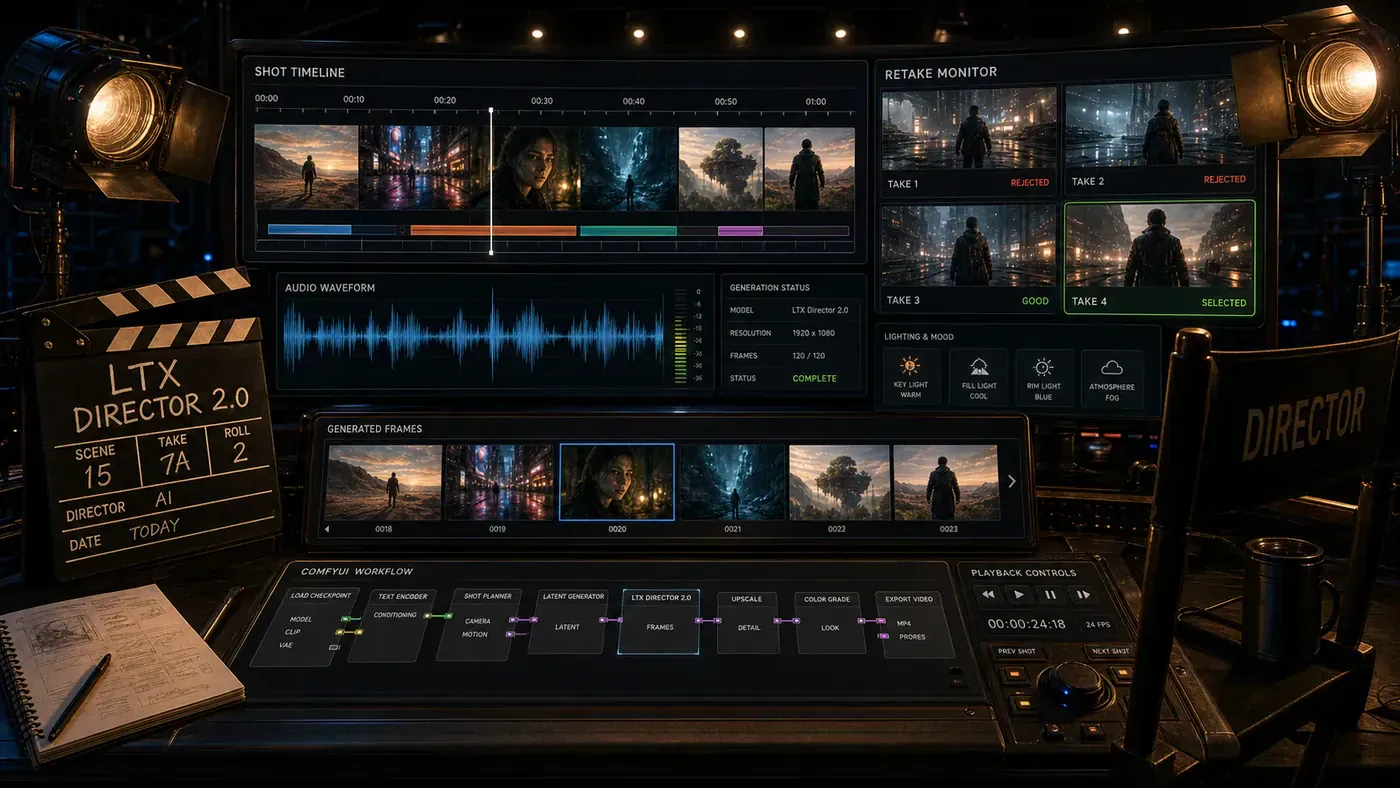Click the NEXT SHOT button
1400x788 pixels.
click(1108, 651)
